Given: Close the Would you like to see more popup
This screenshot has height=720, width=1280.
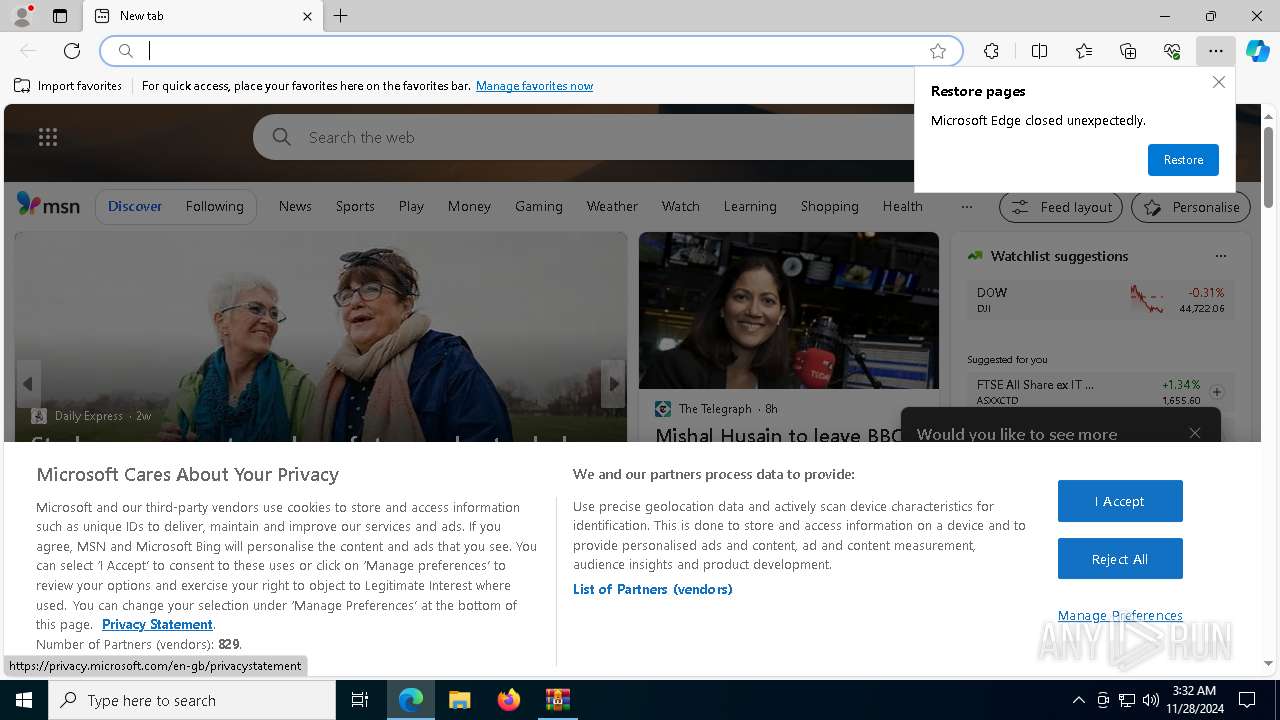Looking at the screenshot, I should click(1195, 433).
